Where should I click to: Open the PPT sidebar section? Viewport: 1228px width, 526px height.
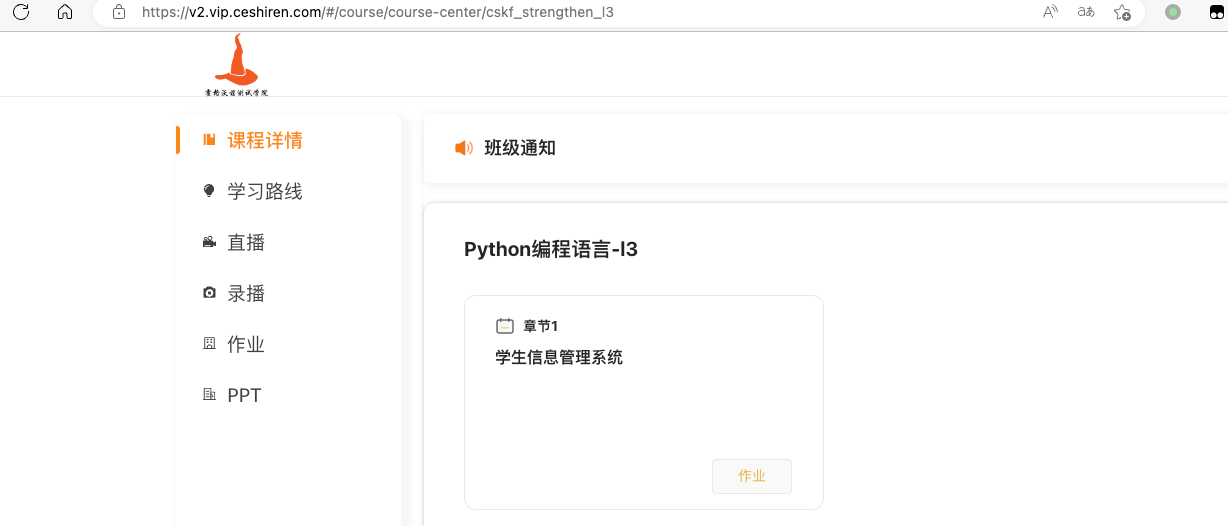point(244,395)
